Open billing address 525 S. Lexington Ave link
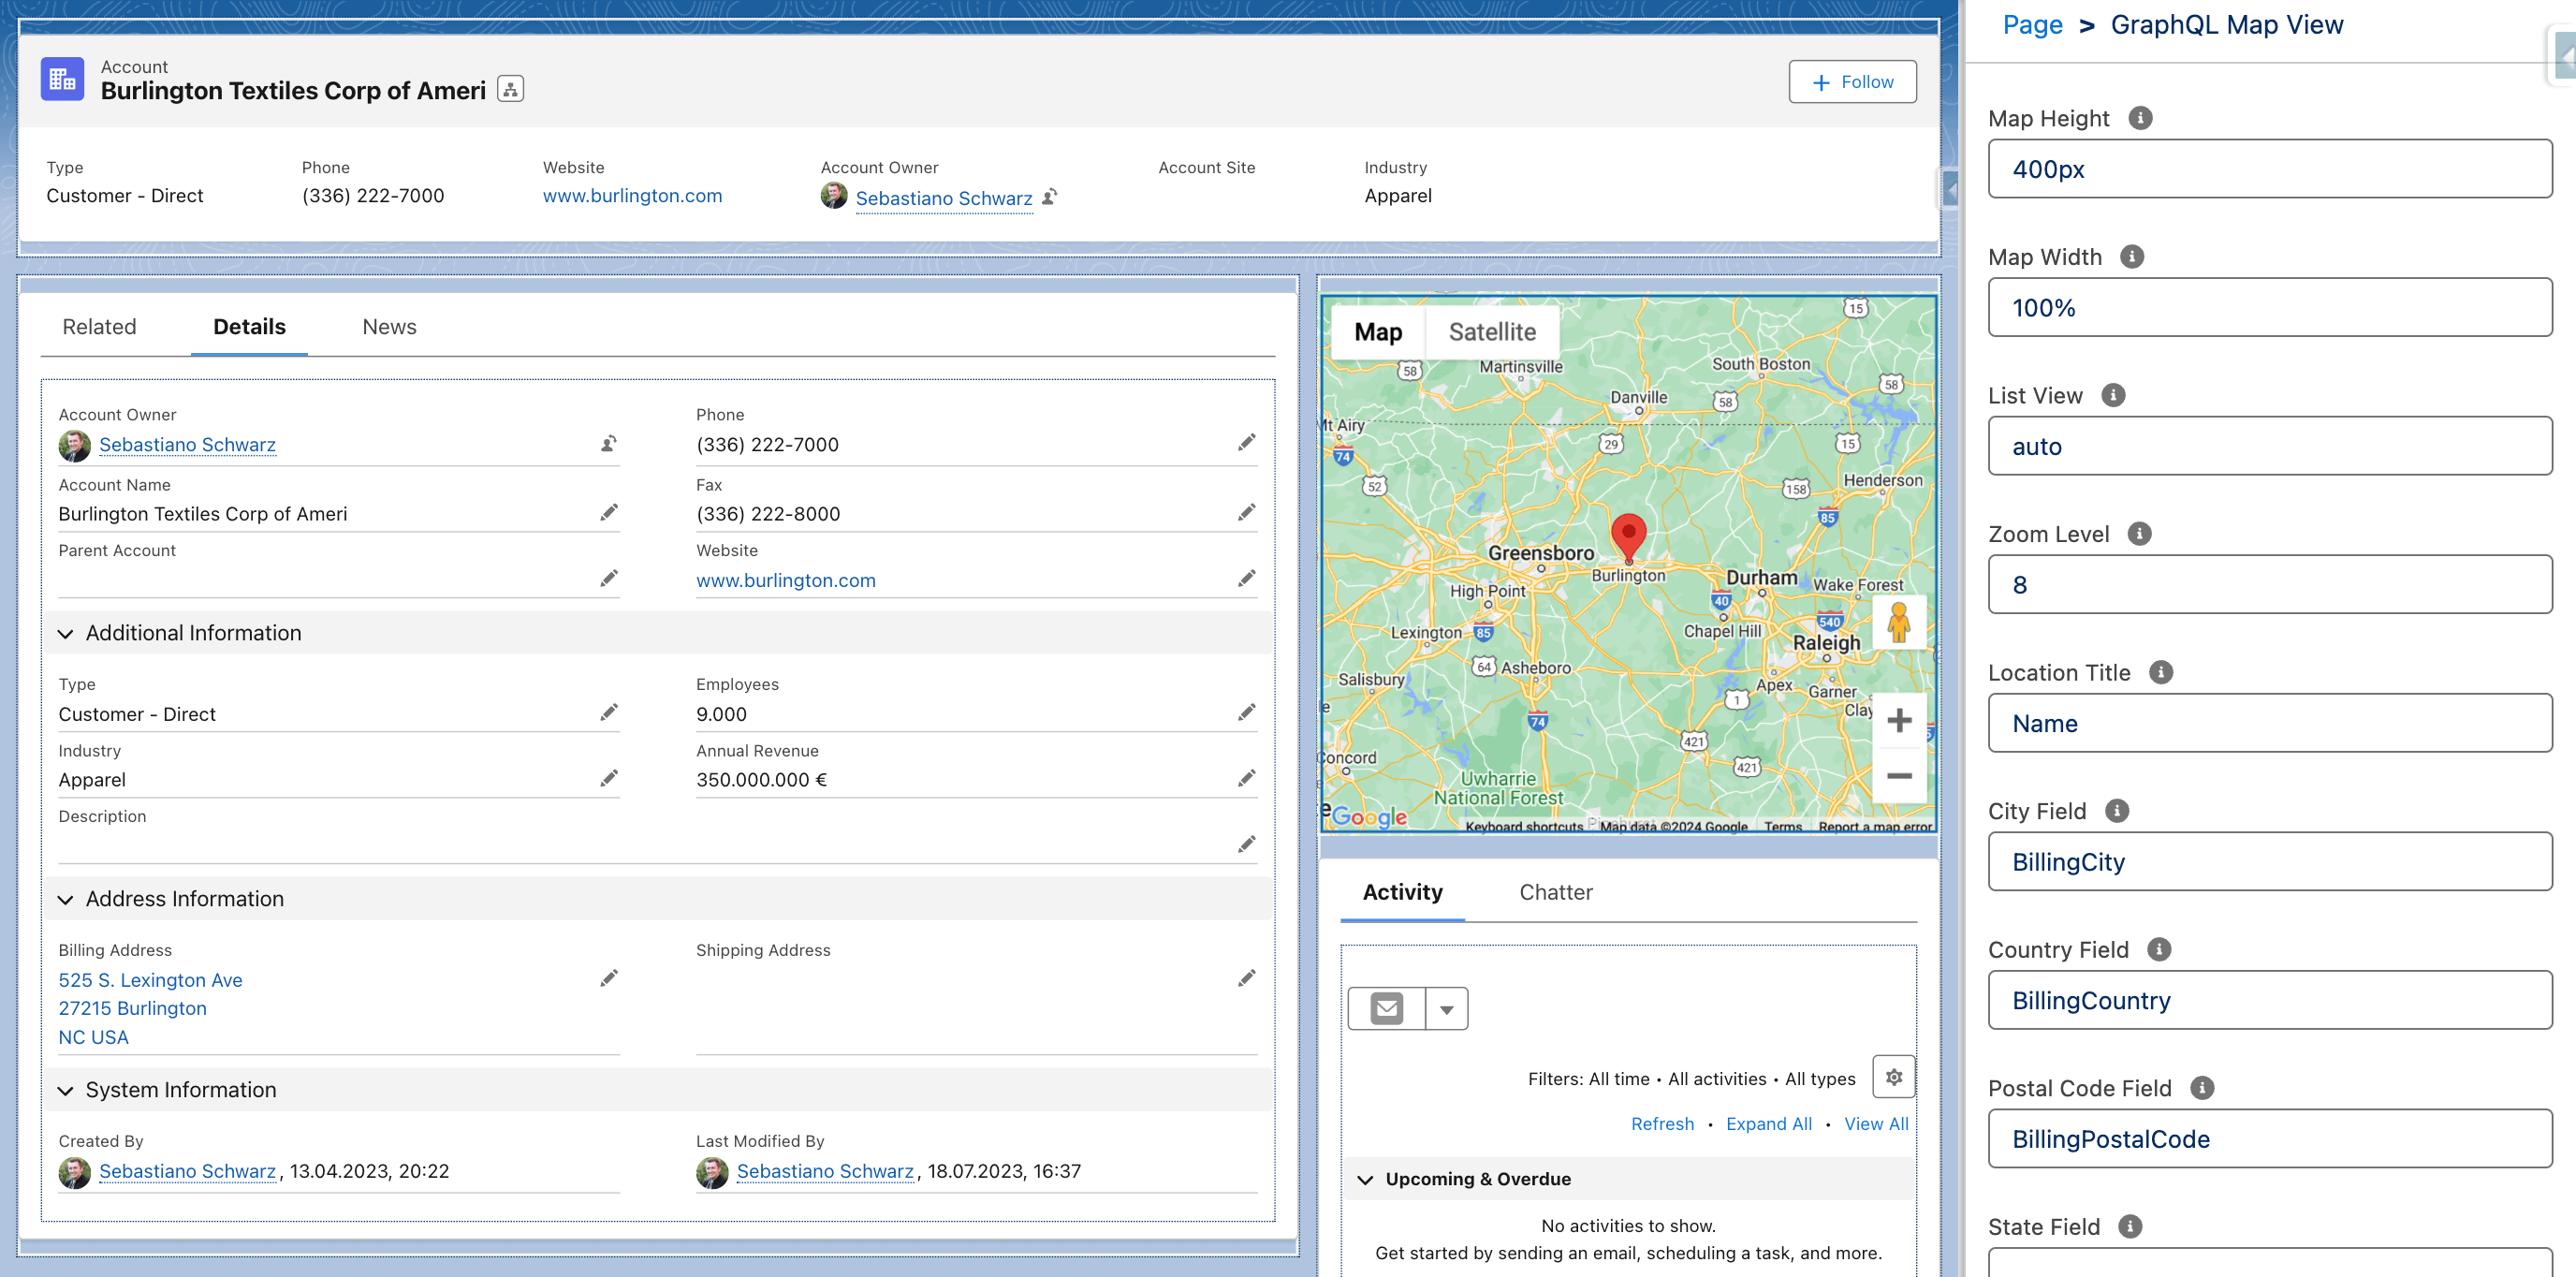2576x1277 pixels. [x=150, y=979]
